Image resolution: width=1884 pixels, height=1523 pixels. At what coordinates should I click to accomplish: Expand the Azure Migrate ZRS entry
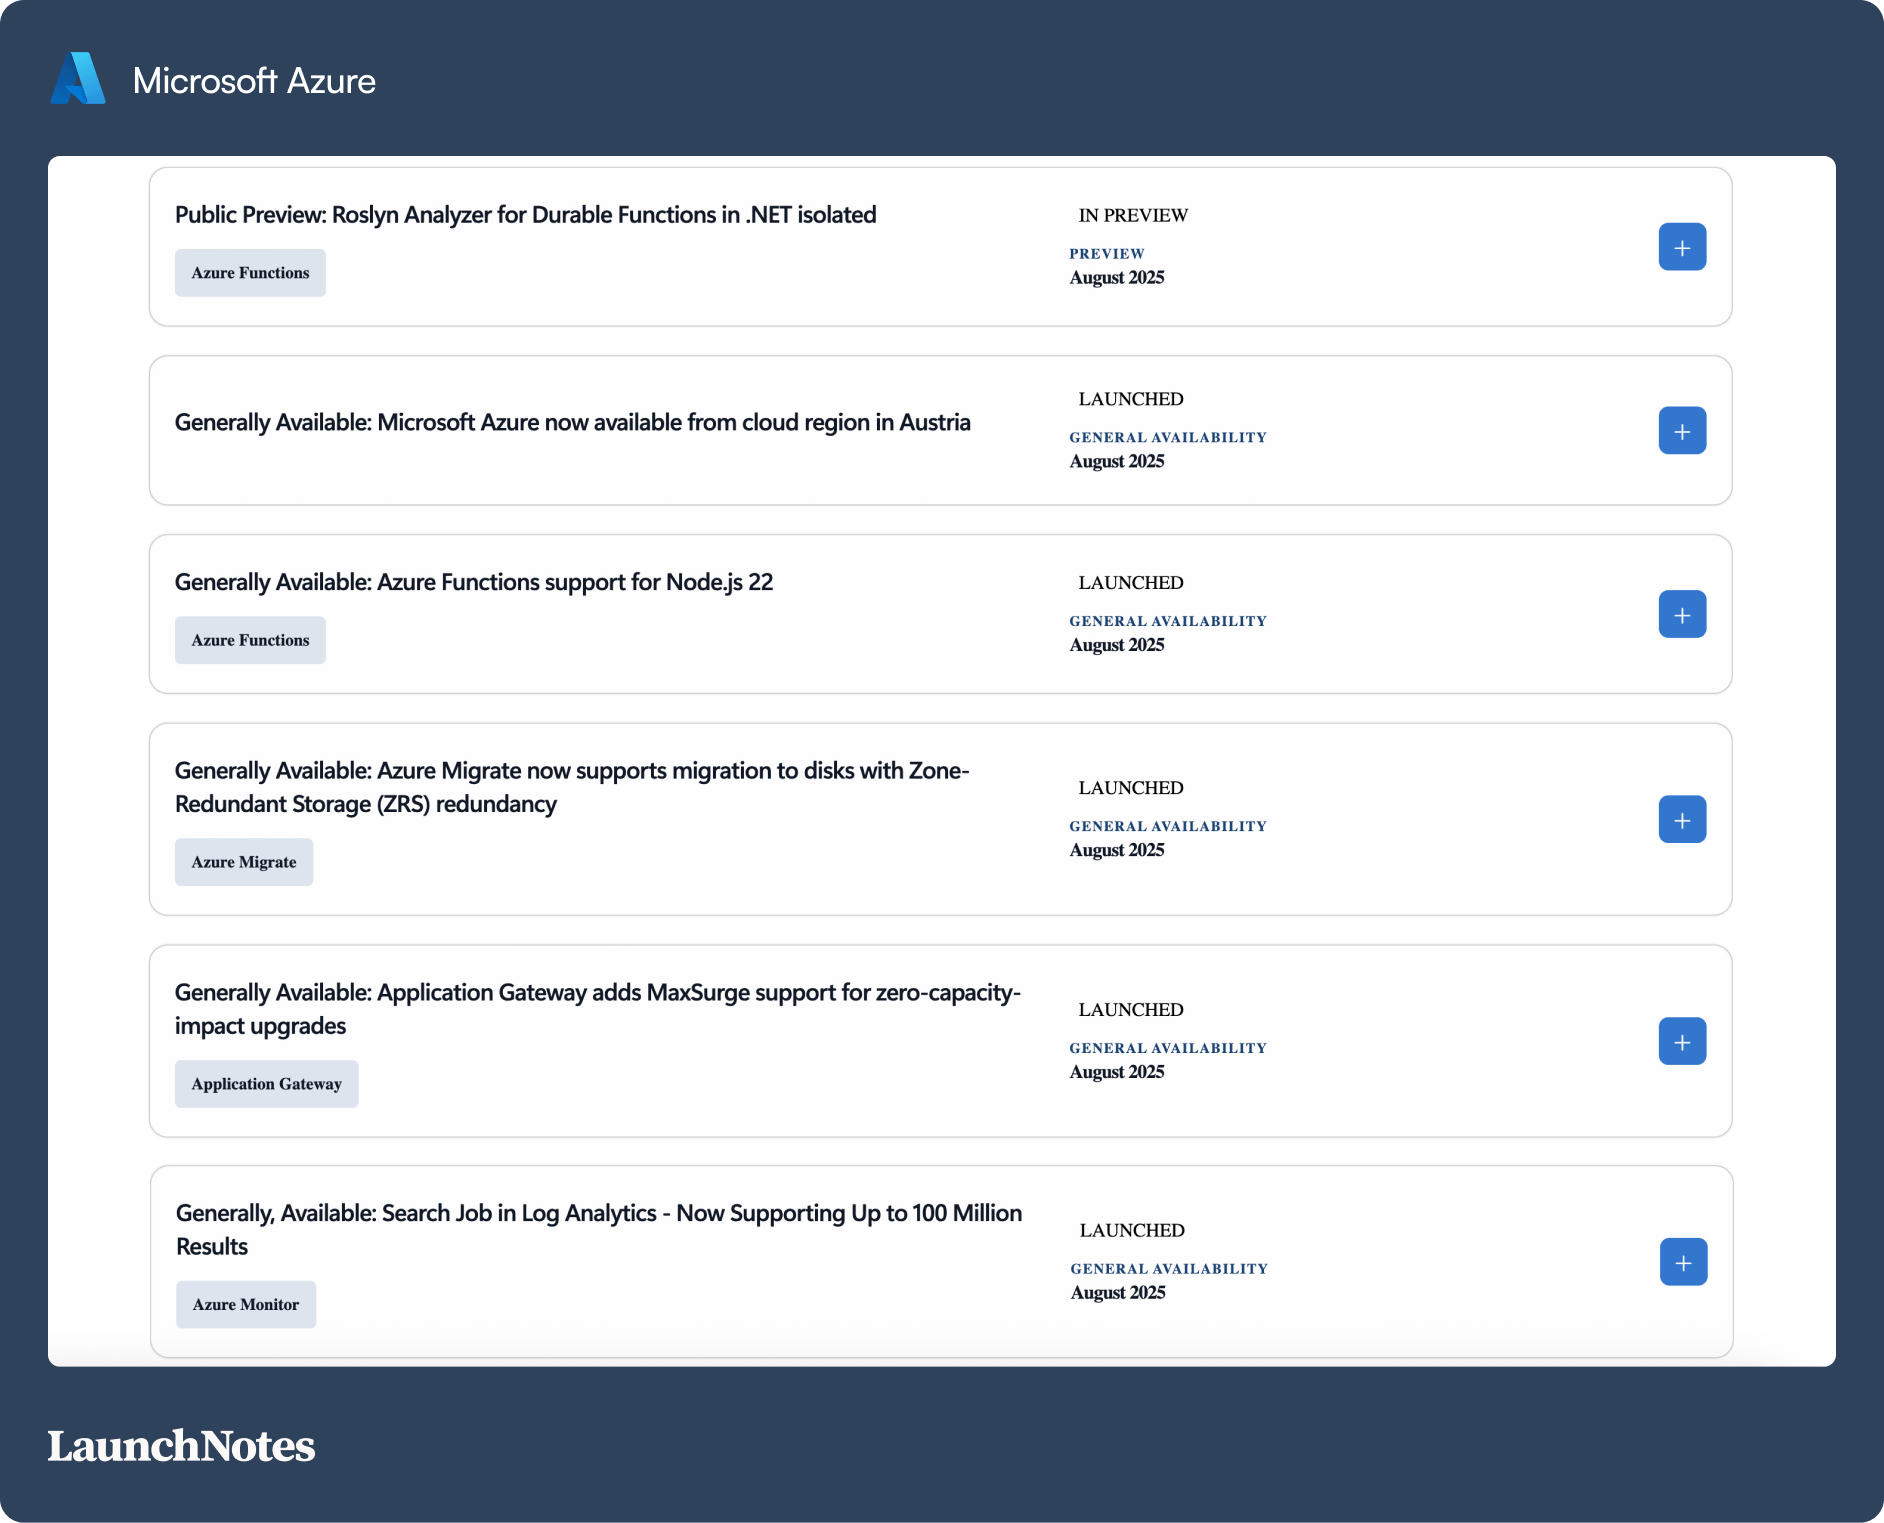click(1682, 820)
